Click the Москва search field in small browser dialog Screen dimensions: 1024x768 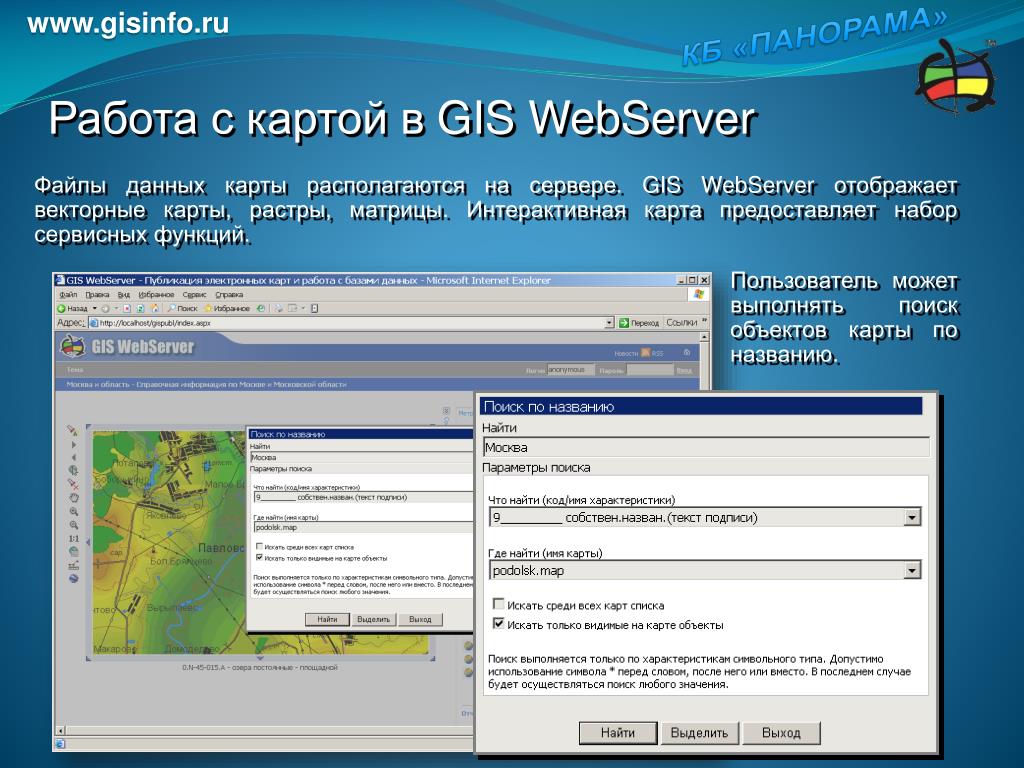[x=363, y=457]
